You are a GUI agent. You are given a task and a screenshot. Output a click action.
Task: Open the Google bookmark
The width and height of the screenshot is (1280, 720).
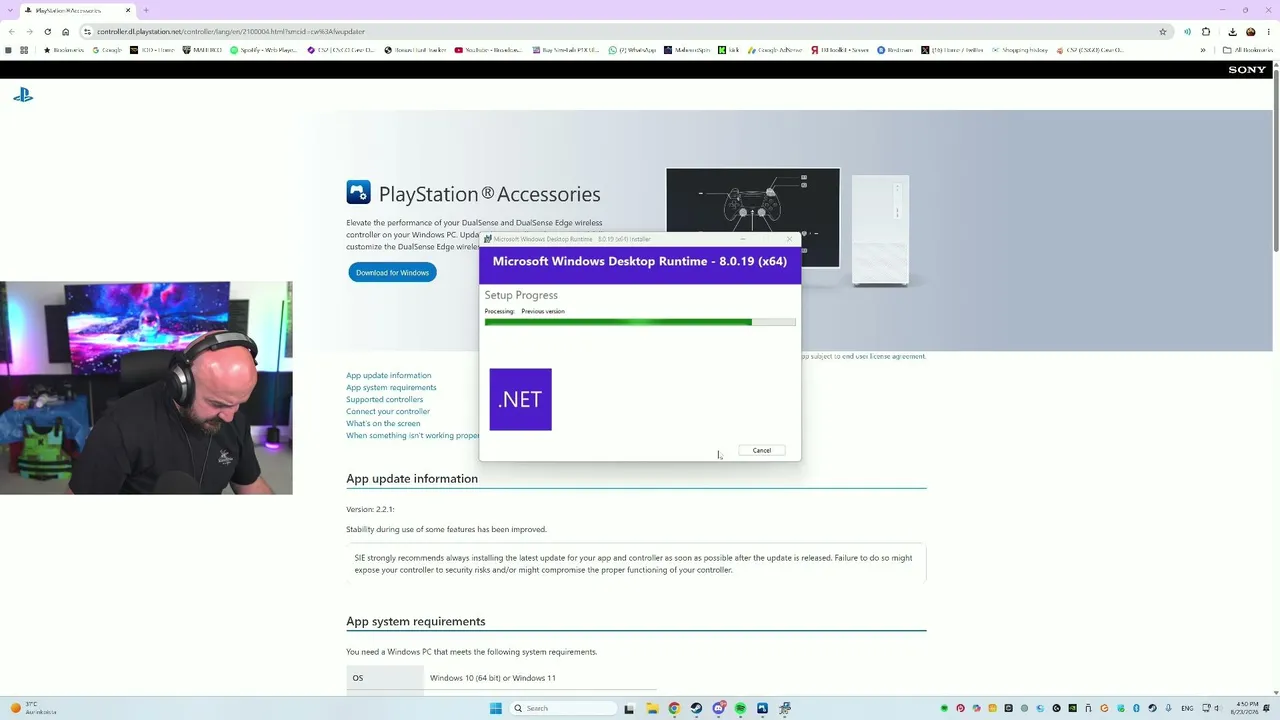point(106,50)
